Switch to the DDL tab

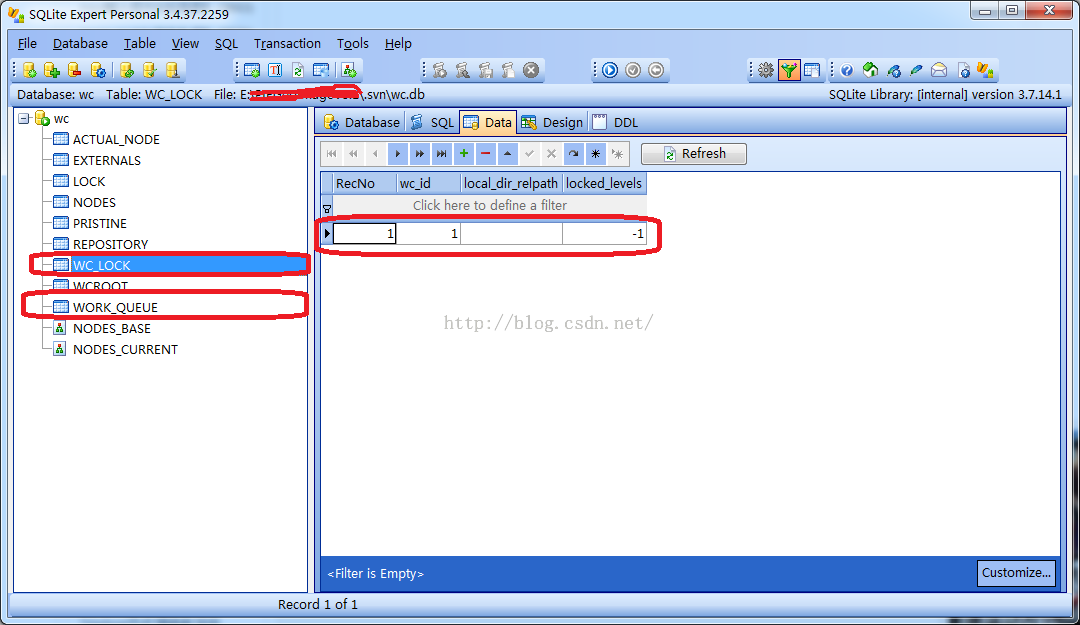625,122
